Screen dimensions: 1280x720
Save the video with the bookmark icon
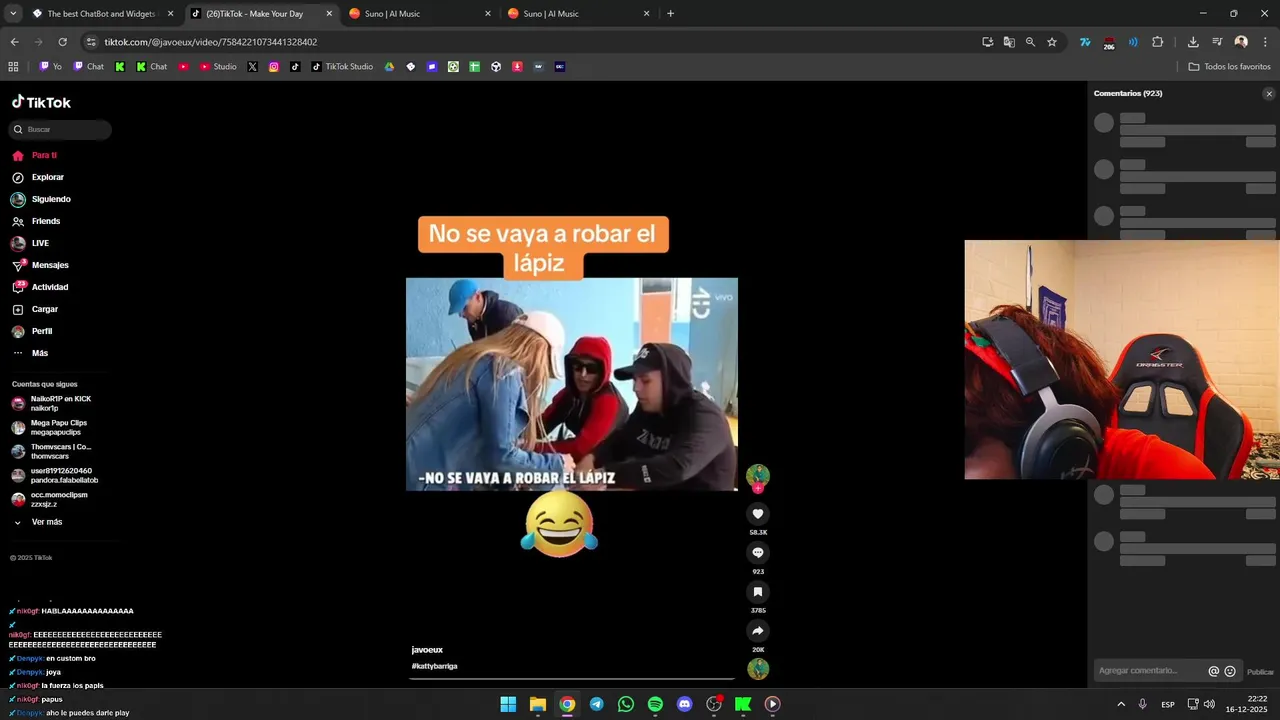pyautogui.click(x=758, y=592)
